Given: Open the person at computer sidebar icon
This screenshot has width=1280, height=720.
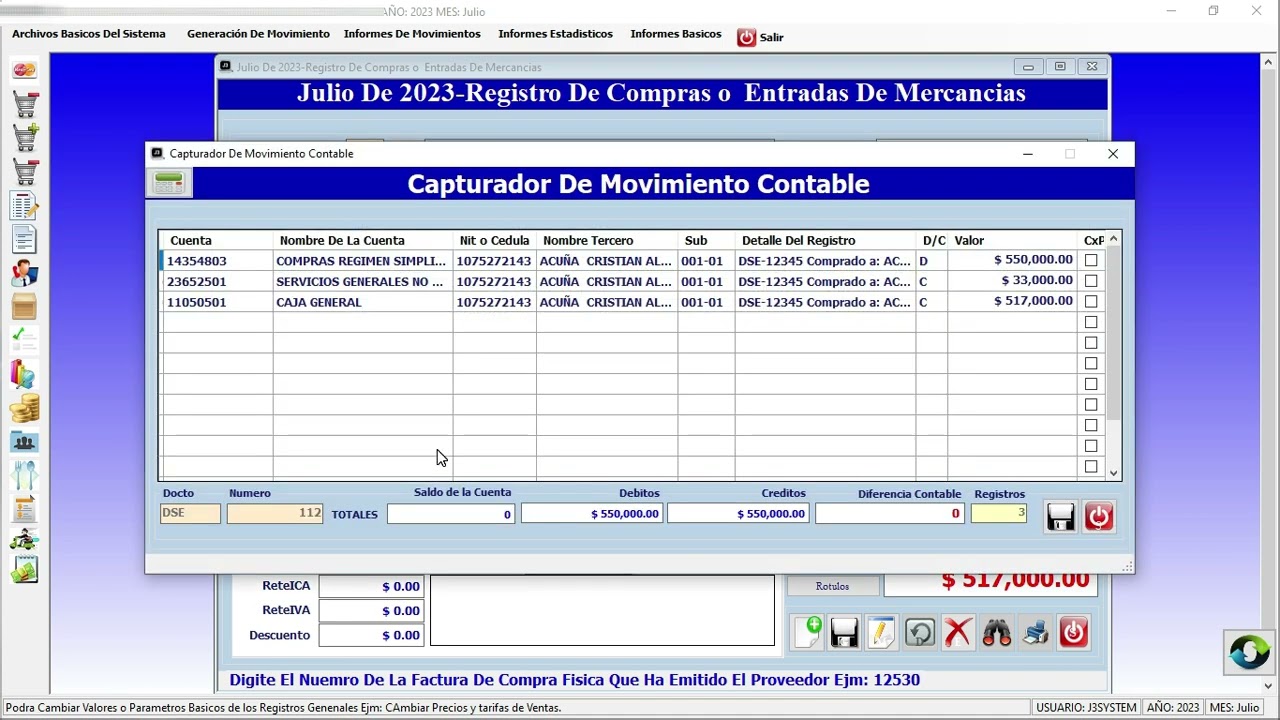Looking at the screenshot, I should [x=24, y=272].
